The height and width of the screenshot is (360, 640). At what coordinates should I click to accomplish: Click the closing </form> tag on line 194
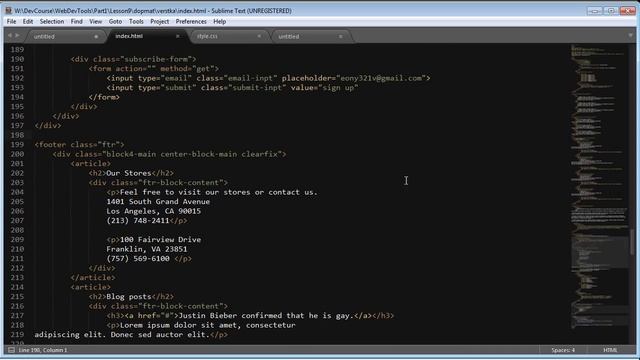click(x=104, y=97)
